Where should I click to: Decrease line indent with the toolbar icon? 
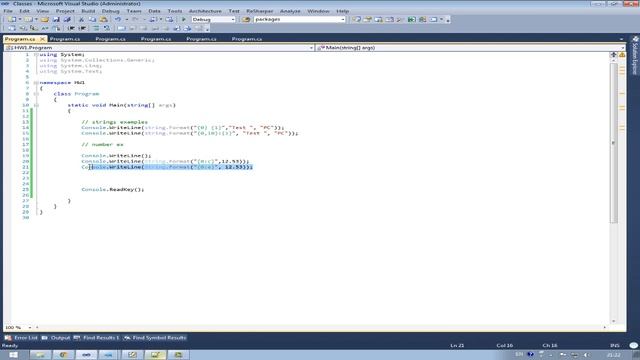click(71, 28)
